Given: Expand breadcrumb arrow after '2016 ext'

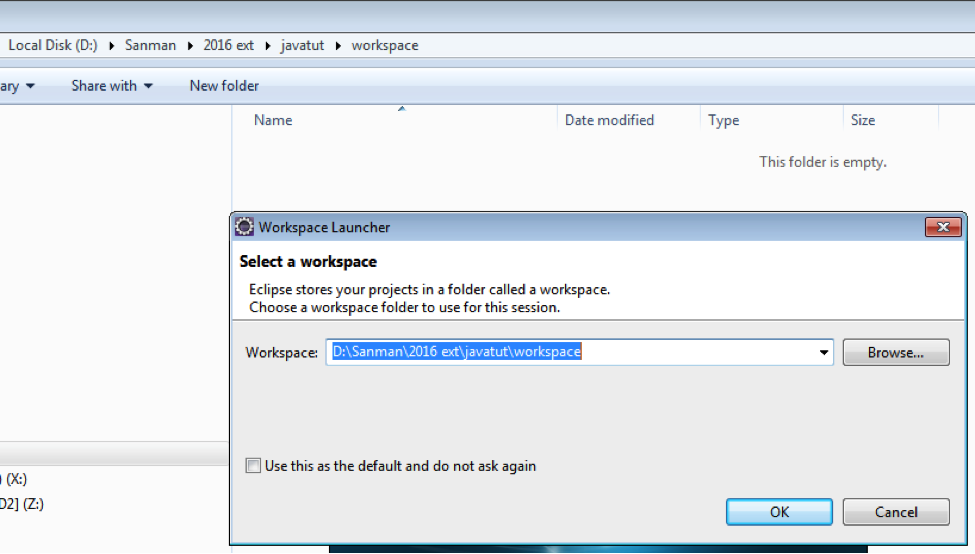Looking at the screenshot, I should click(267, 46).
